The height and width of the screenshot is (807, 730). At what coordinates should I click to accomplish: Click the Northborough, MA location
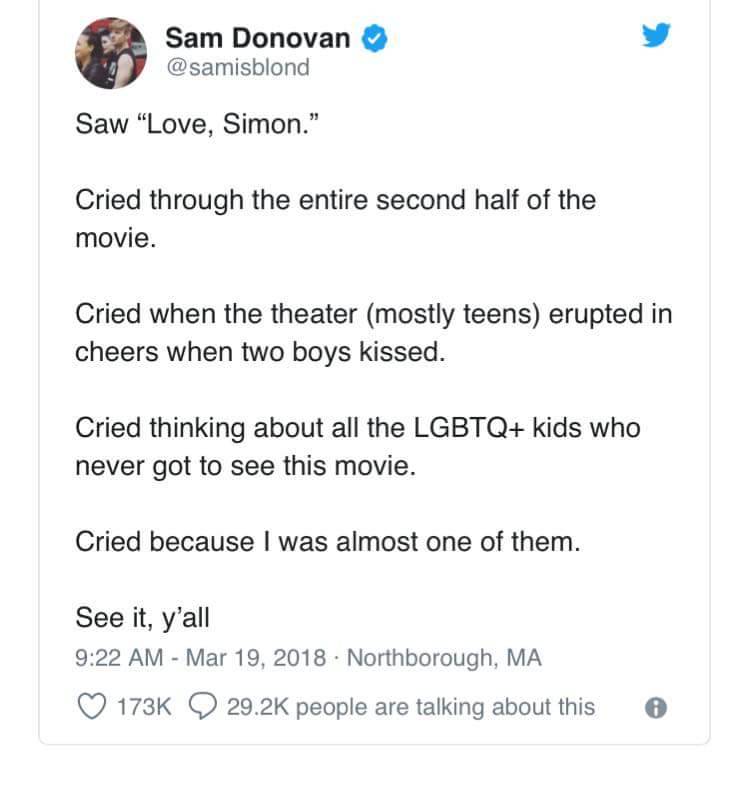(x=444, y=658)
